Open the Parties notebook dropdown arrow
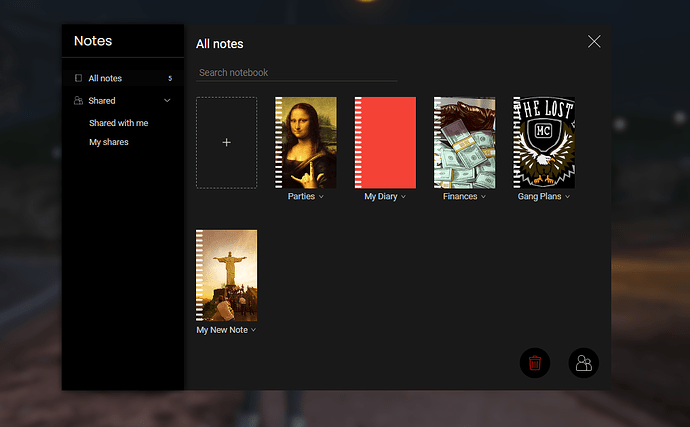This screenshot has width=690, height=427. click(x=321, y=197)
